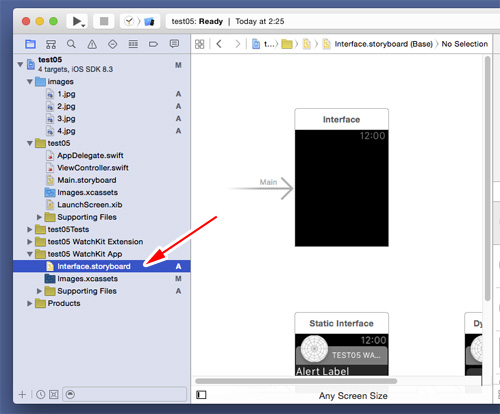Open Main.storyboard
The image size is (500, 414).
pyautogui.click(x=87, y=180)
